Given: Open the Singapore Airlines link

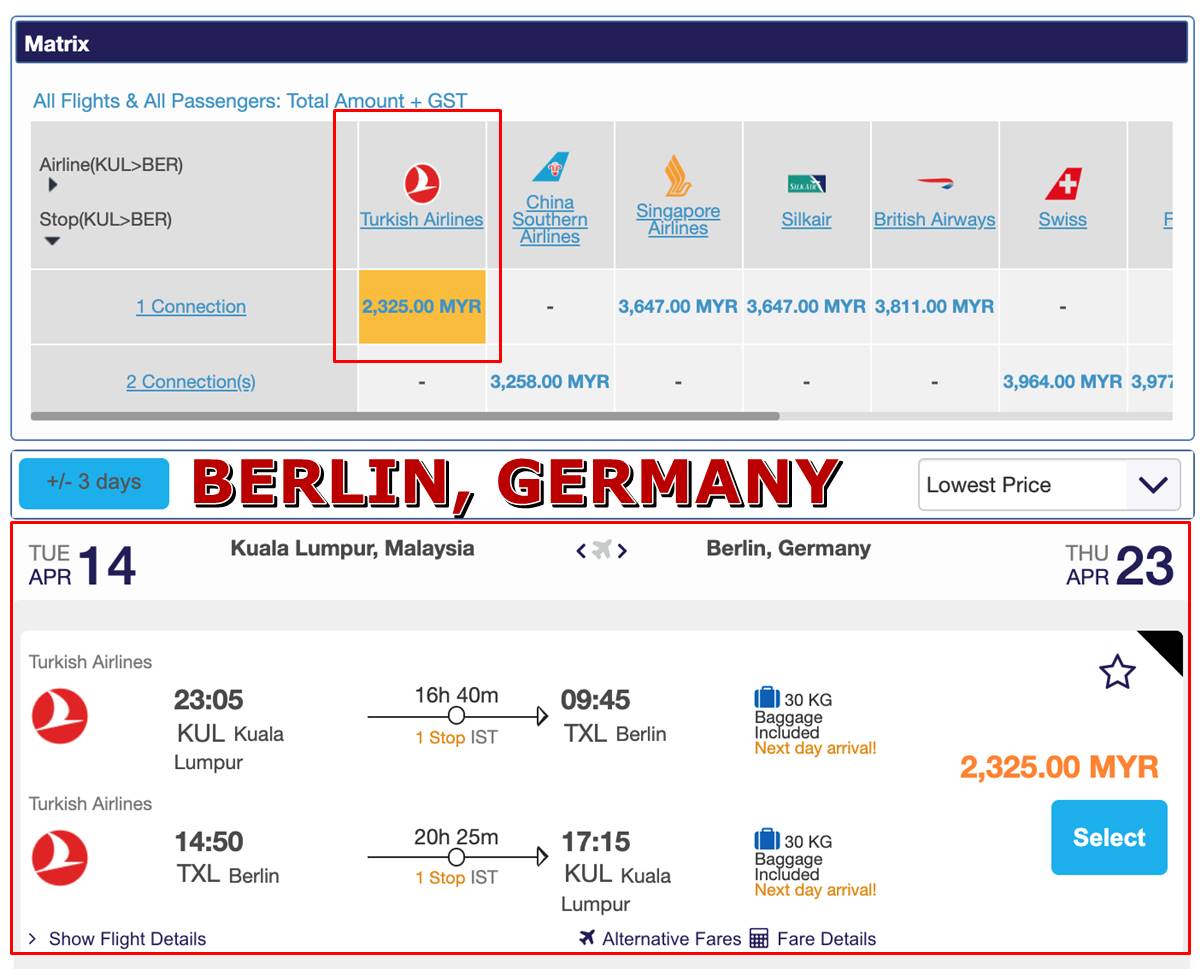Looking at the screenshot, I should click(678, 219).
